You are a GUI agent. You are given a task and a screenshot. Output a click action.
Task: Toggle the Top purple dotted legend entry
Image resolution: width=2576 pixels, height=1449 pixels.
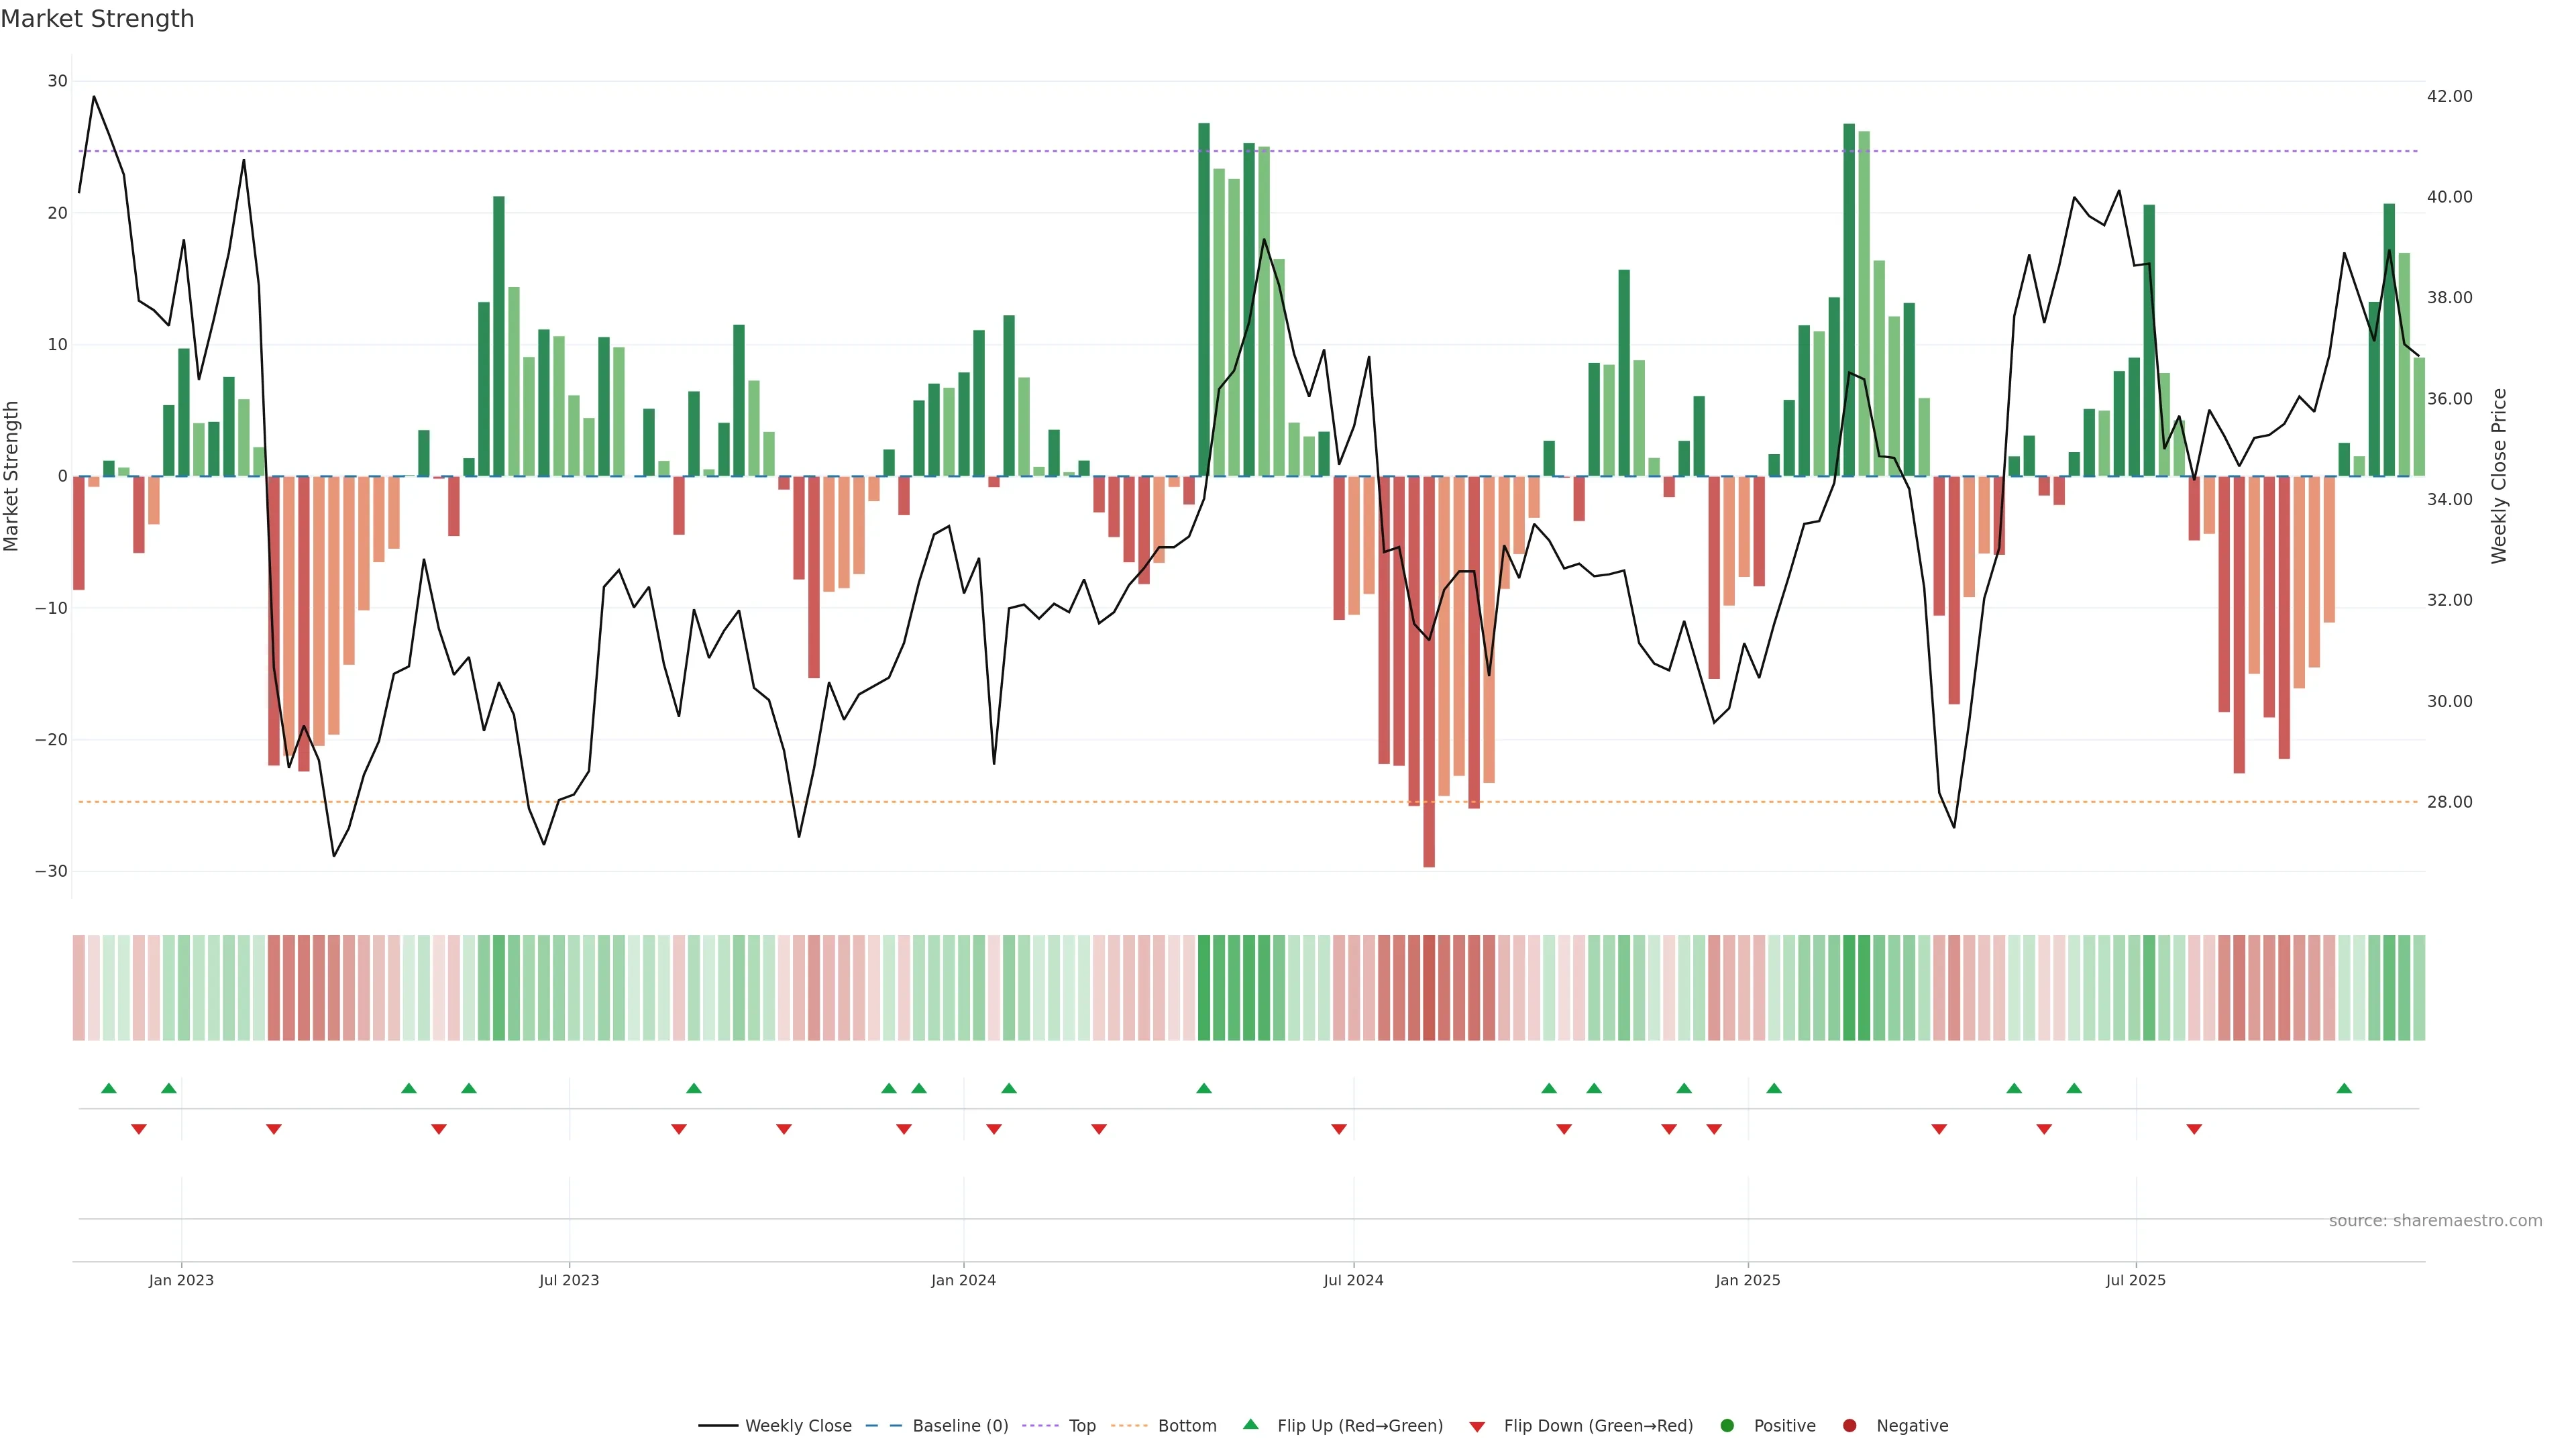pos(1081,1425)
